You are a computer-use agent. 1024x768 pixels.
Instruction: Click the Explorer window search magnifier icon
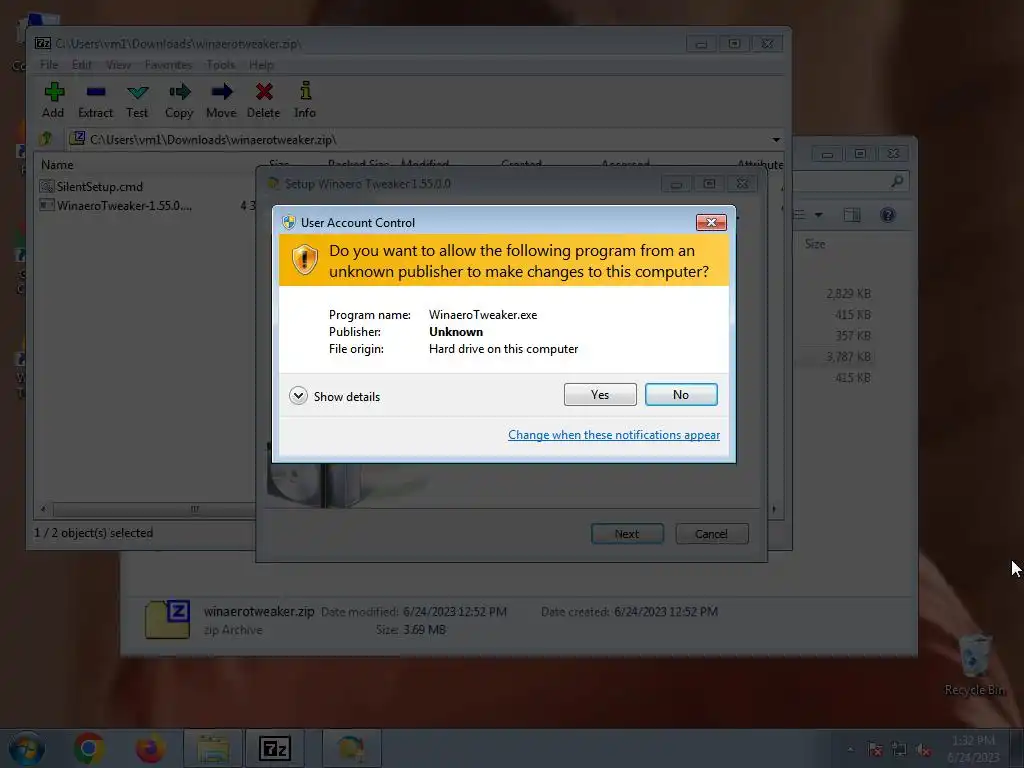click(x=897, y=181)
